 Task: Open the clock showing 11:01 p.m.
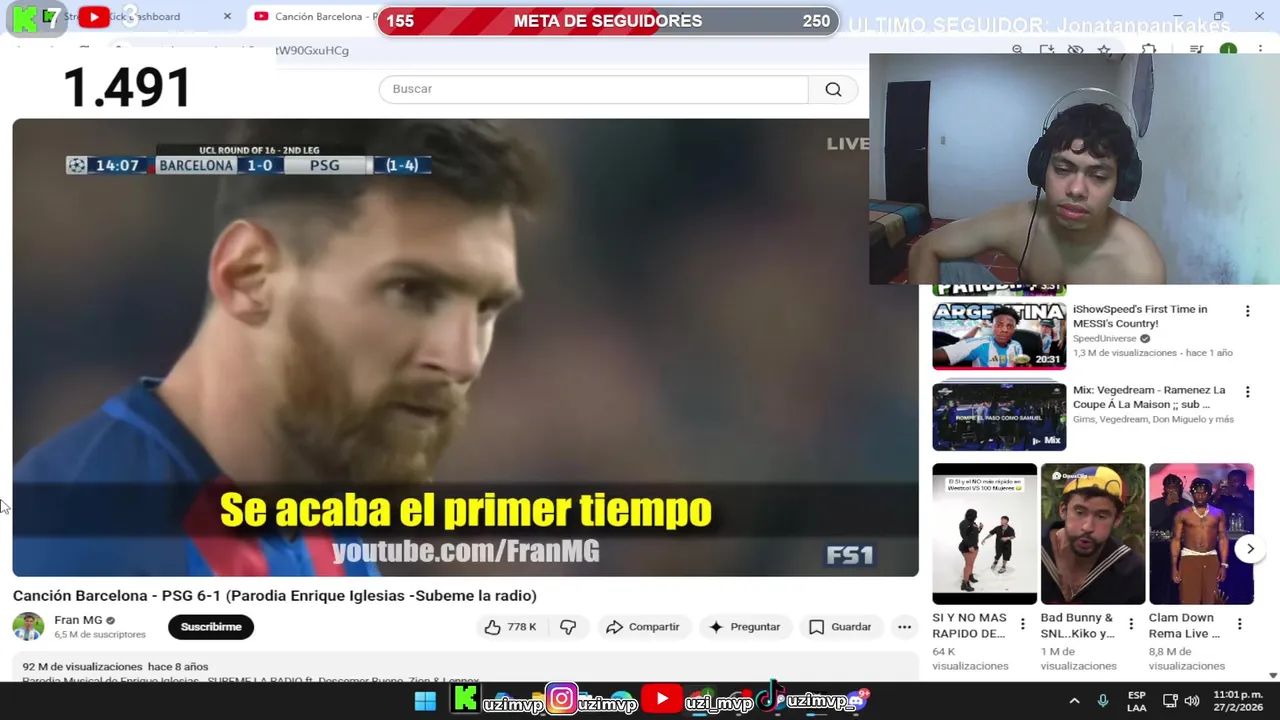[1238, 701]
